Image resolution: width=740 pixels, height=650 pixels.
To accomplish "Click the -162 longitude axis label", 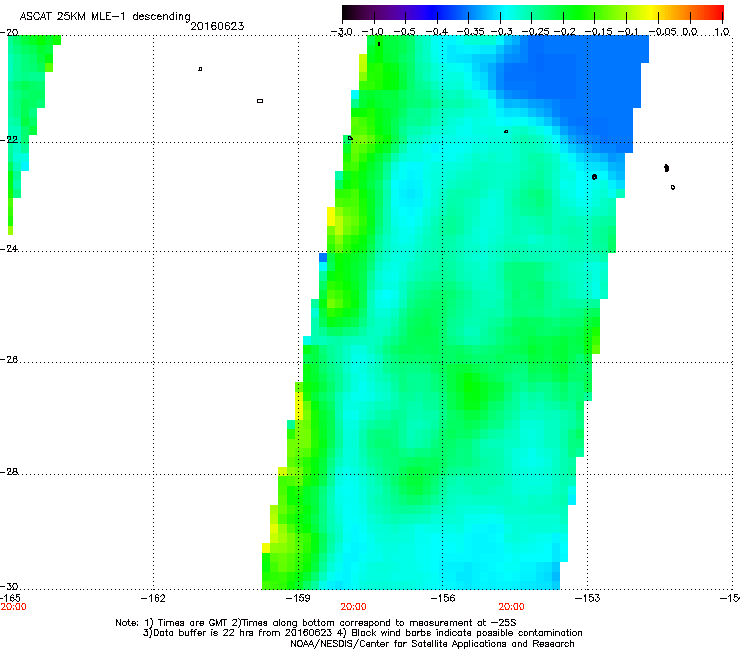I will 153,599.
